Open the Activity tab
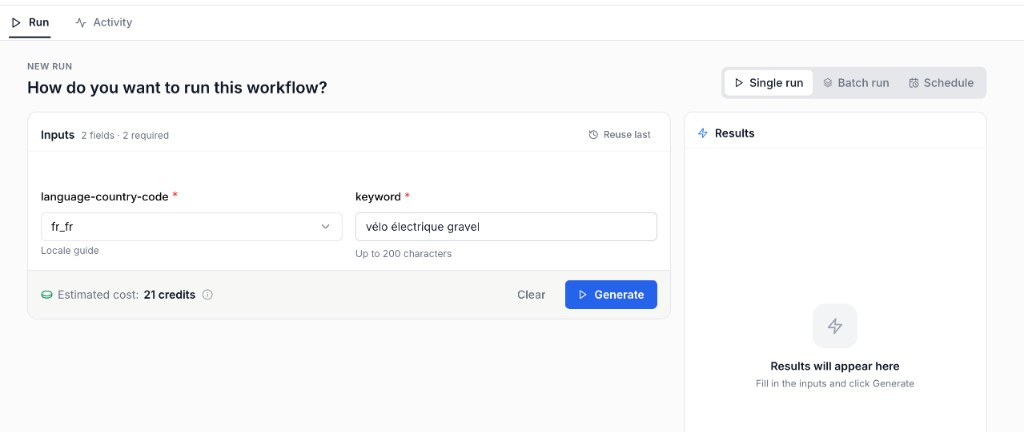This screenshot has height=432, width=1024. pos(103,22)
